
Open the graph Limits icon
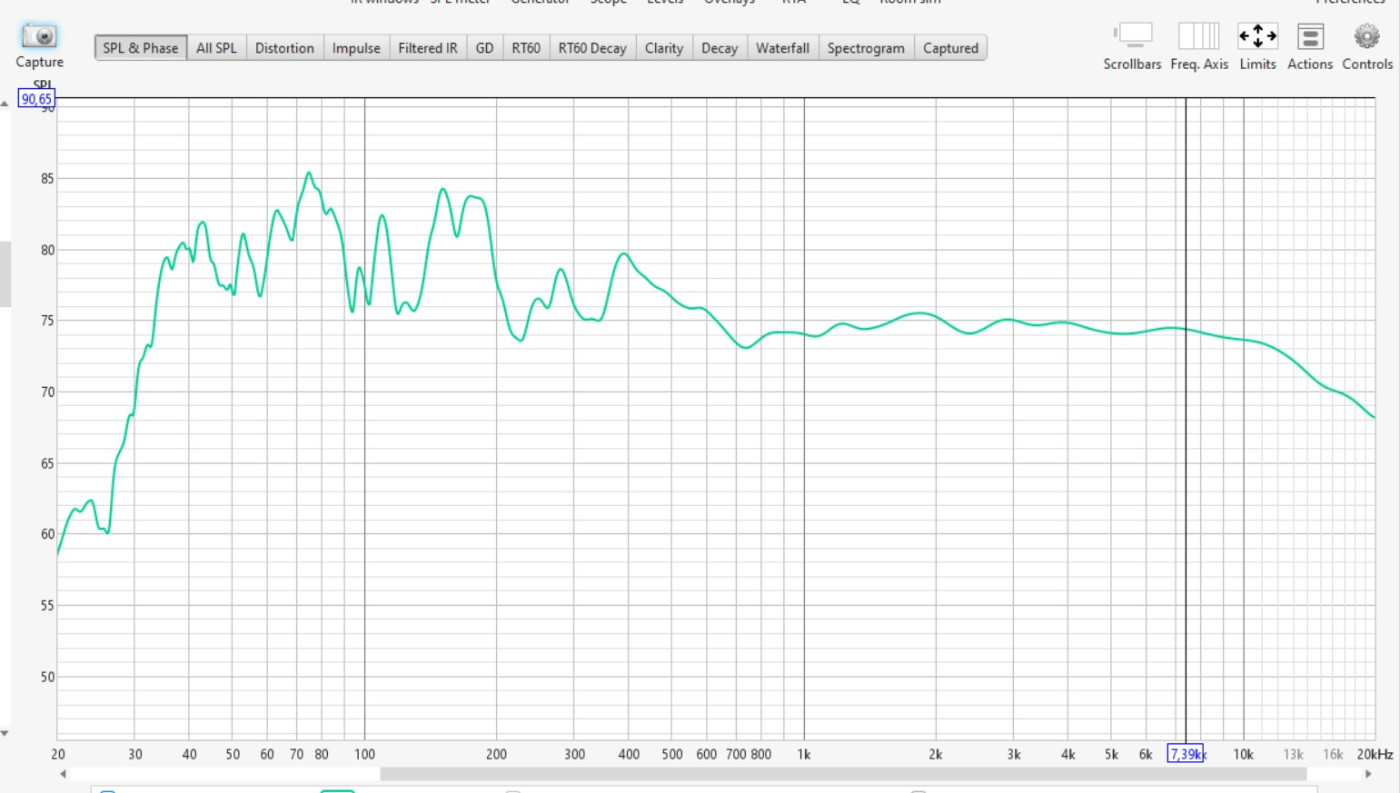[1257, 37]
